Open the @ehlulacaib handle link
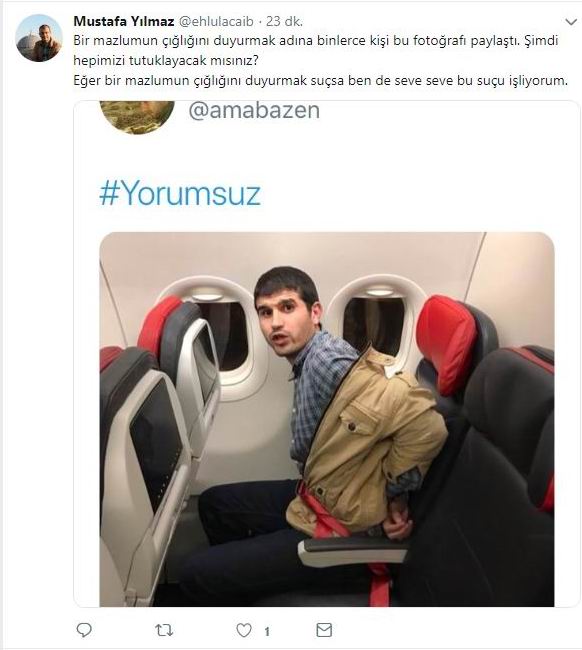 pyautogui.click(x=216, y=22)
